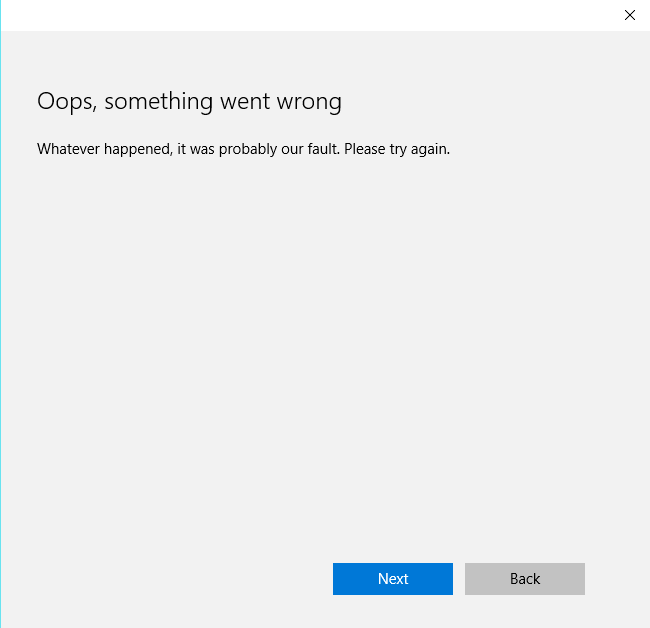The height and width of the screenshot is (628, 650).
Task: Click the X icon in title bar
Action: click(x=629, y=15)
